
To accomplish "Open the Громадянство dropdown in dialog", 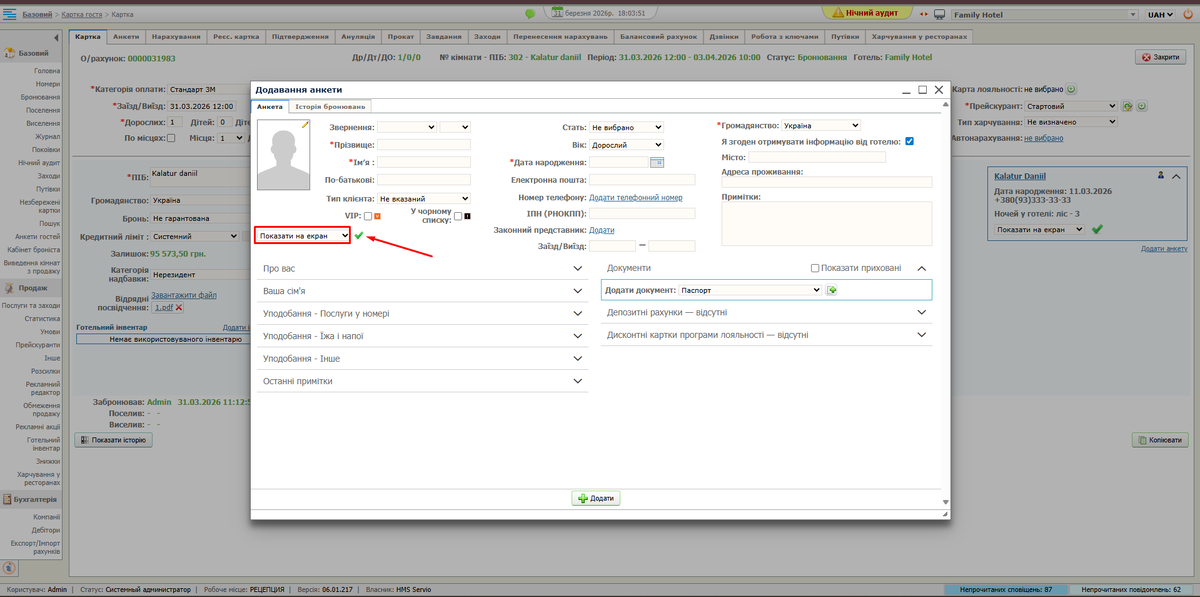I will [818, 126].
